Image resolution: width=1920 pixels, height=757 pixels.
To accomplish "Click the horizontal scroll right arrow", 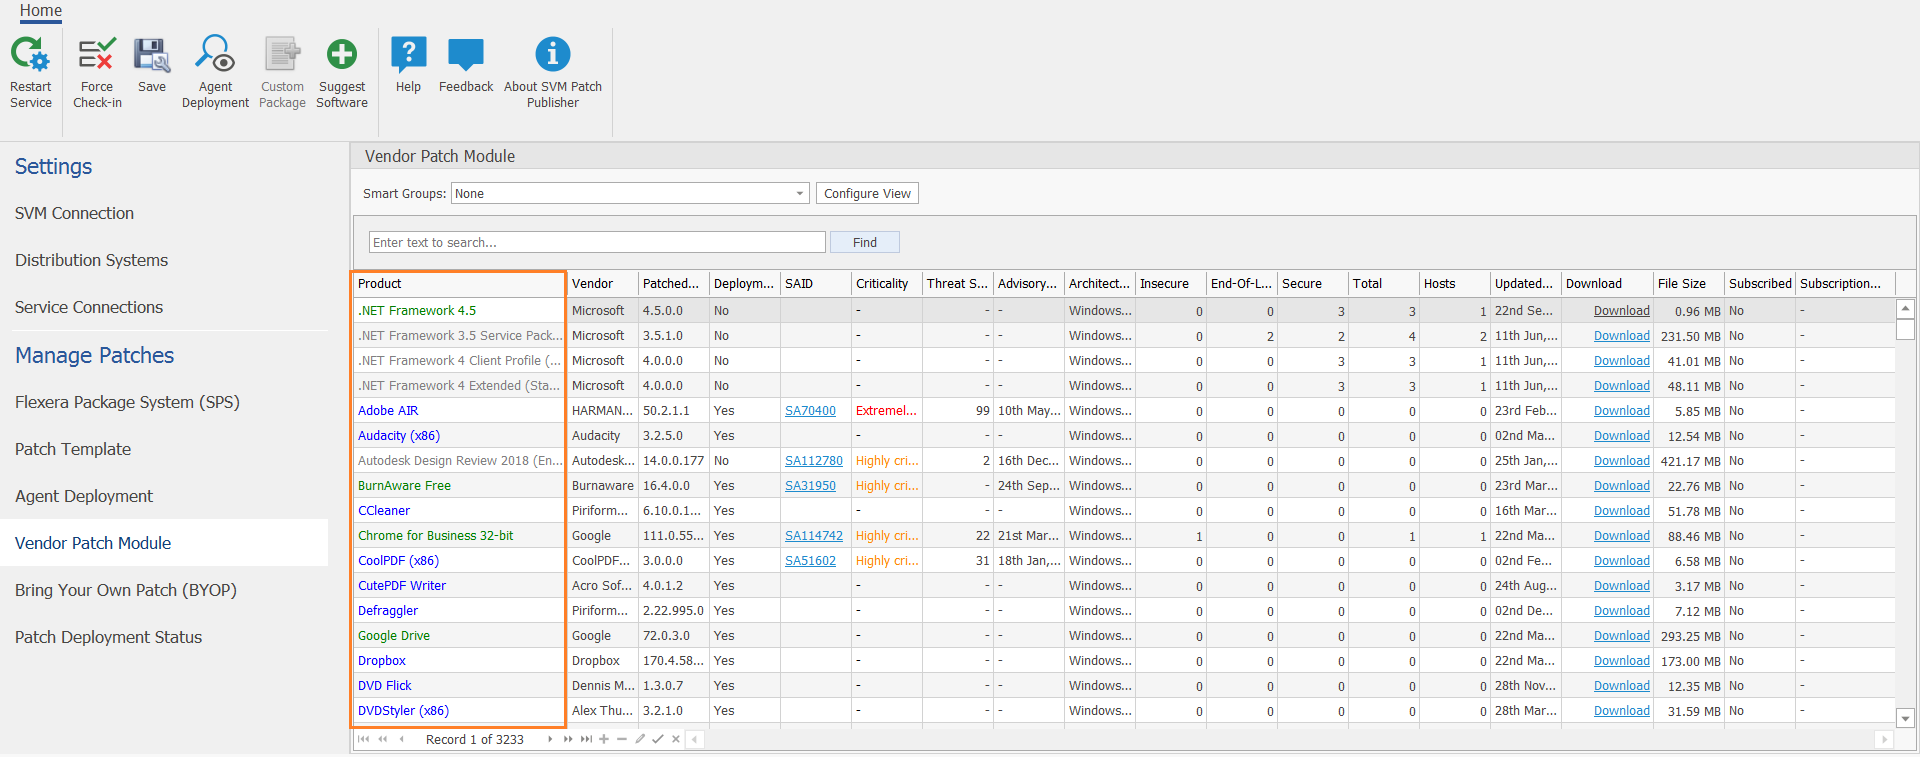I will (1884, 739).
